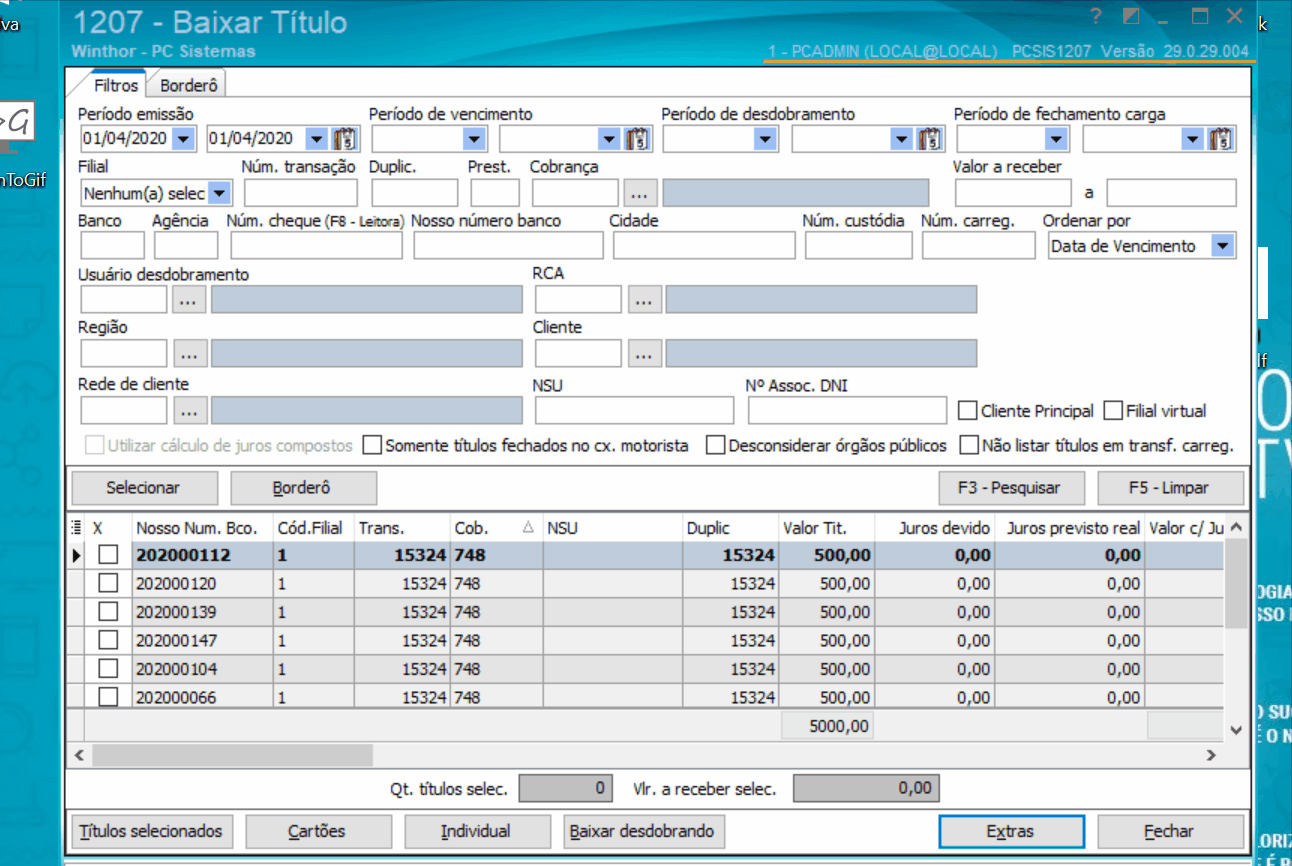This screenshot has width=1292, height=866.
Task: Click the Juros devido column header
Action: pyautogui.click(x=935, y=528)
